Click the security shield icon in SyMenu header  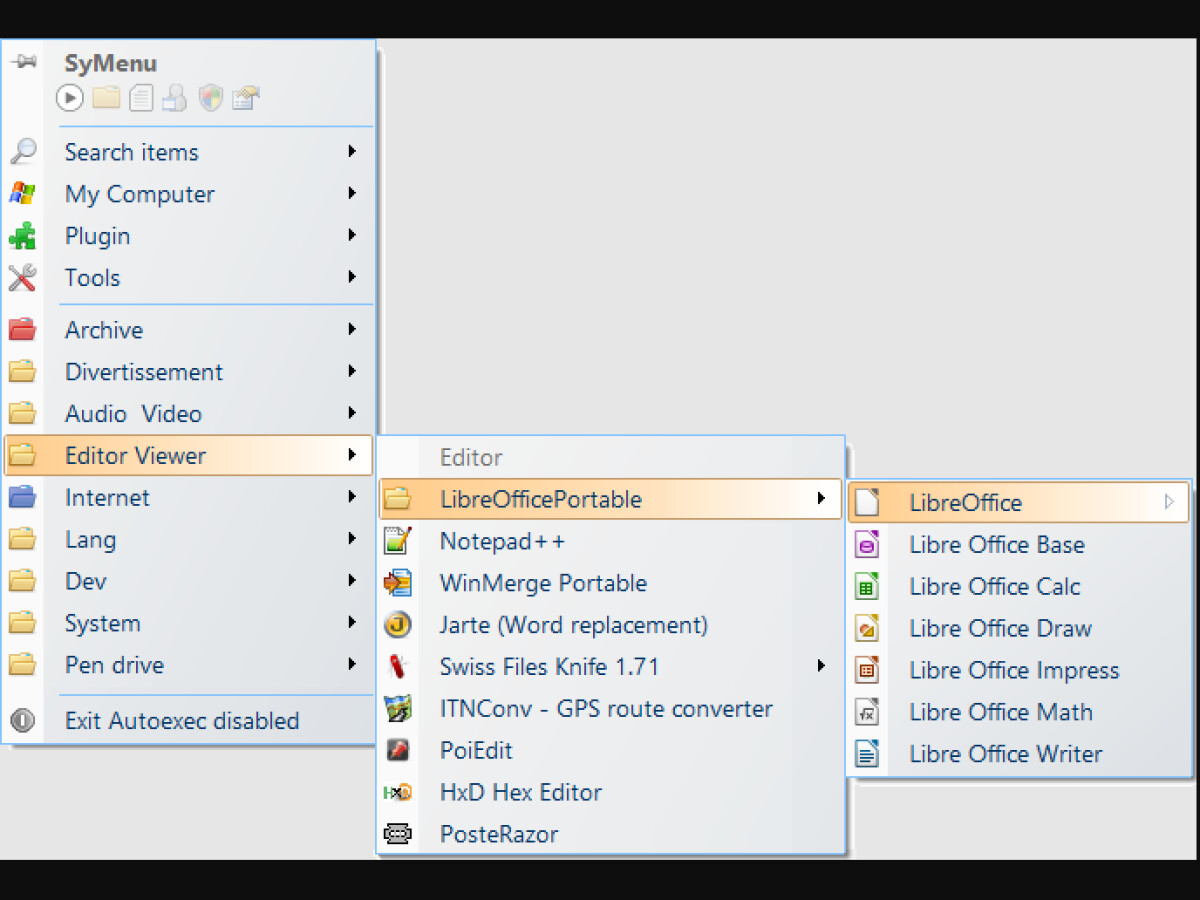click(210, 97)
